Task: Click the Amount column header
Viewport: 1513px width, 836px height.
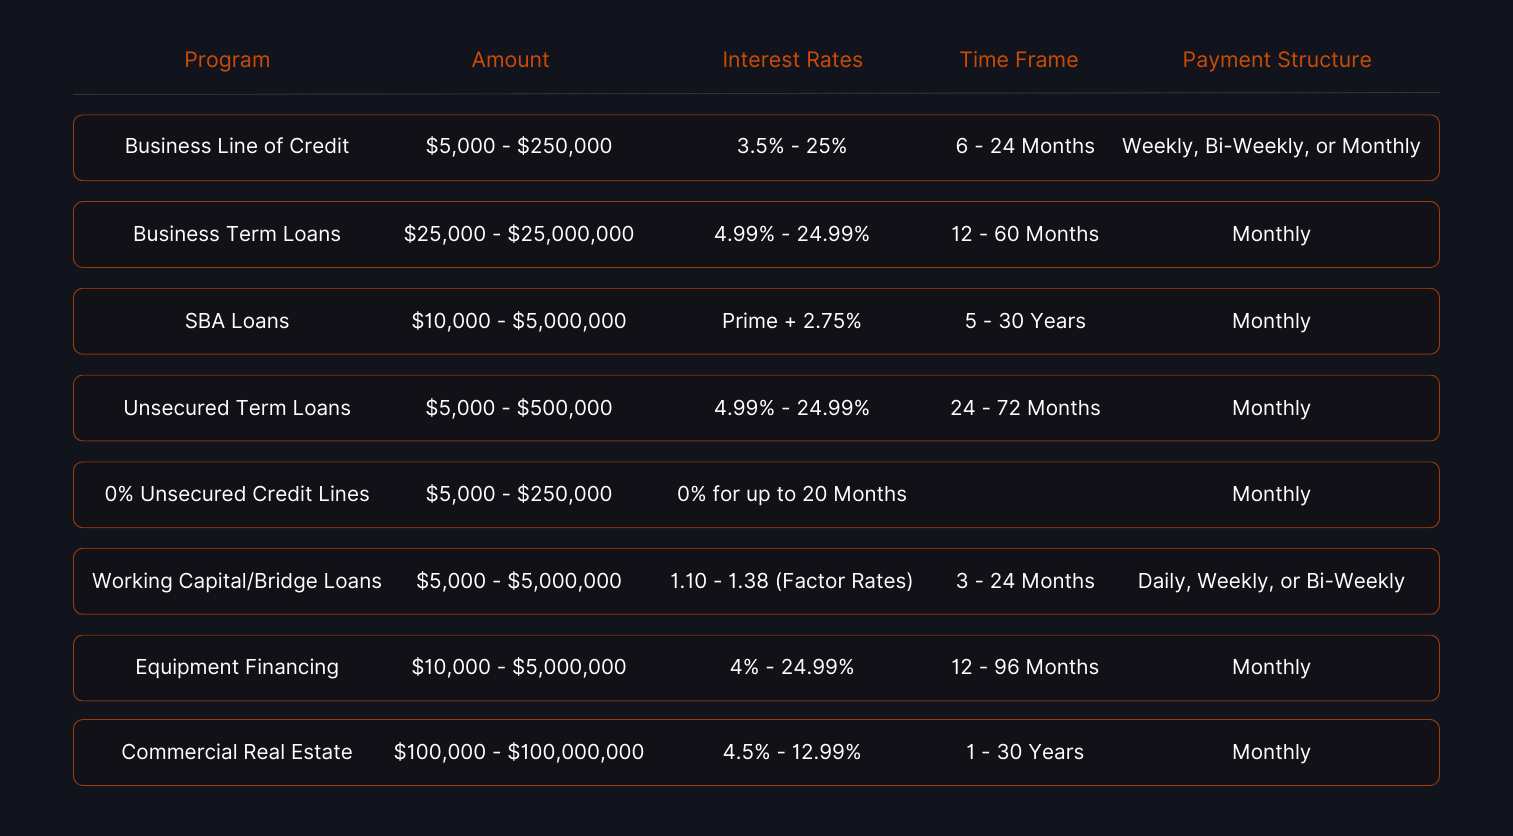Action: tap(510, 60)
